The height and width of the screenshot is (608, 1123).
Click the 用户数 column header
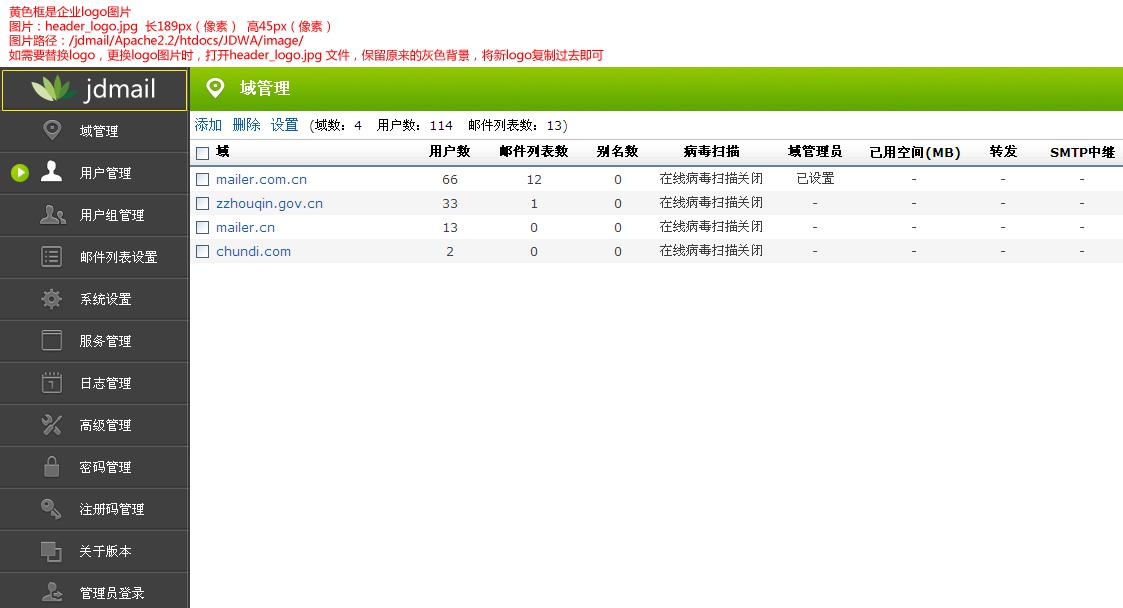tap(450, 151)
